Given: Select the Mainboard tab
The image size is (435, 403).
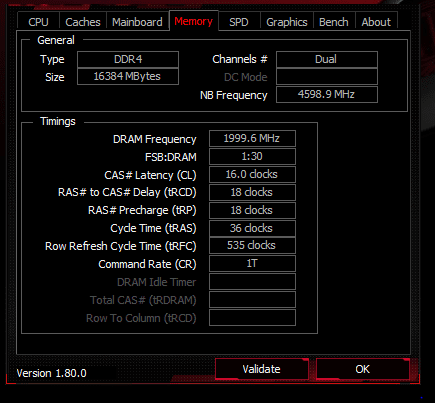Looking at the screenshot, I should tap(137, 22).
